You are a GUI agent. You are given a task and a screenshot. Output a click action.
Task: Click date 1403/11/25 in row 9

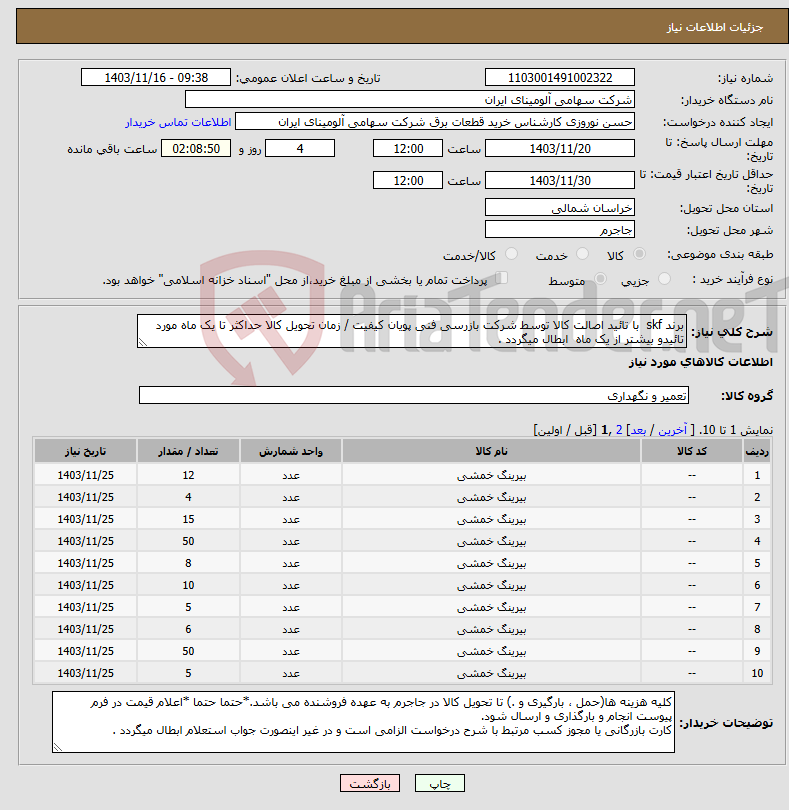point(85,651)
